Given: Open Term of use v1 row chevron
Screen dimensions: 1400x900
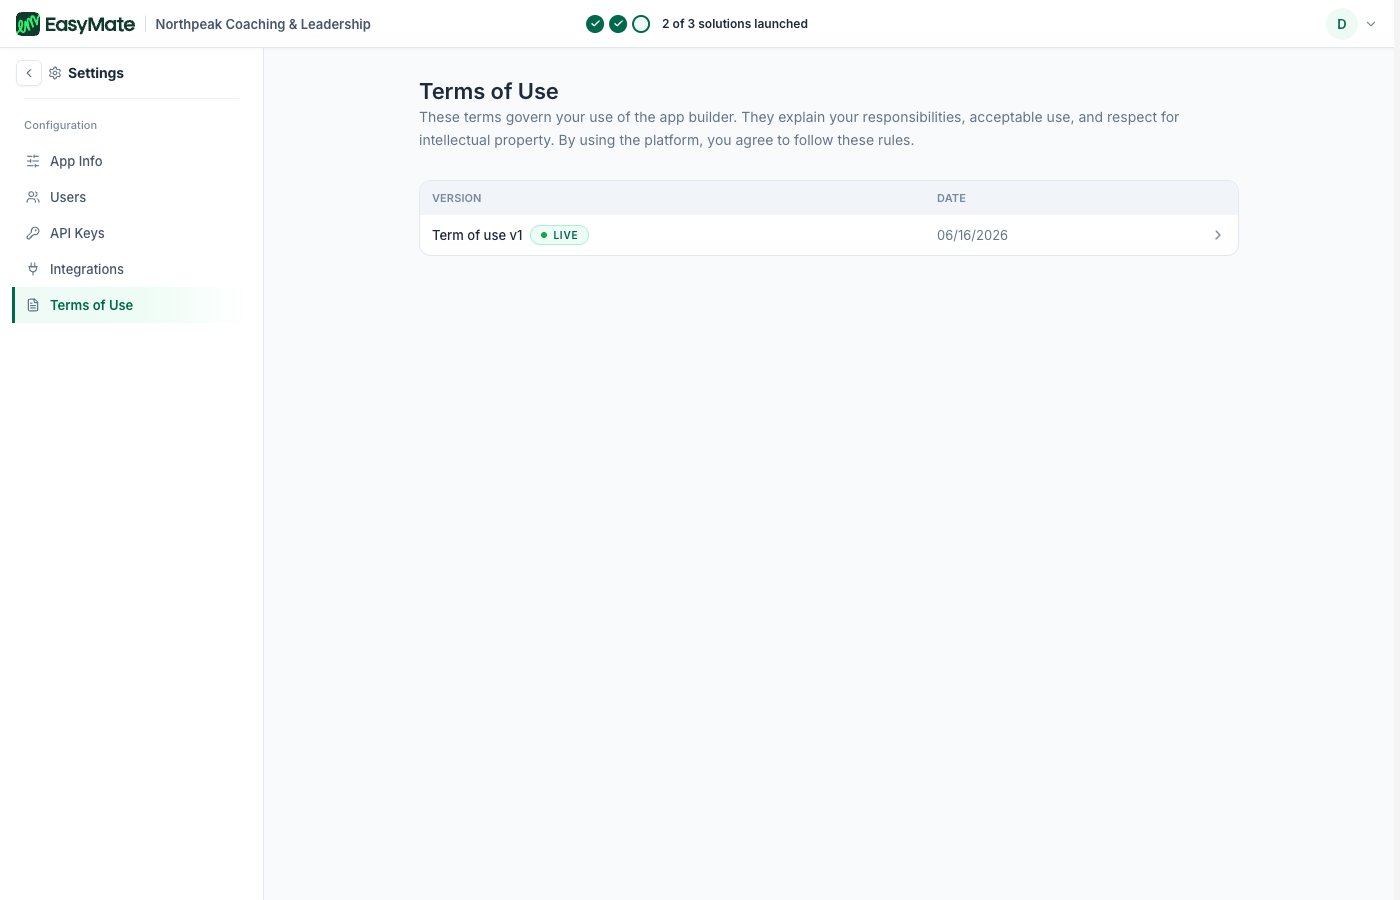Looking at the screenshot, I should click(x=1217, y=235).
